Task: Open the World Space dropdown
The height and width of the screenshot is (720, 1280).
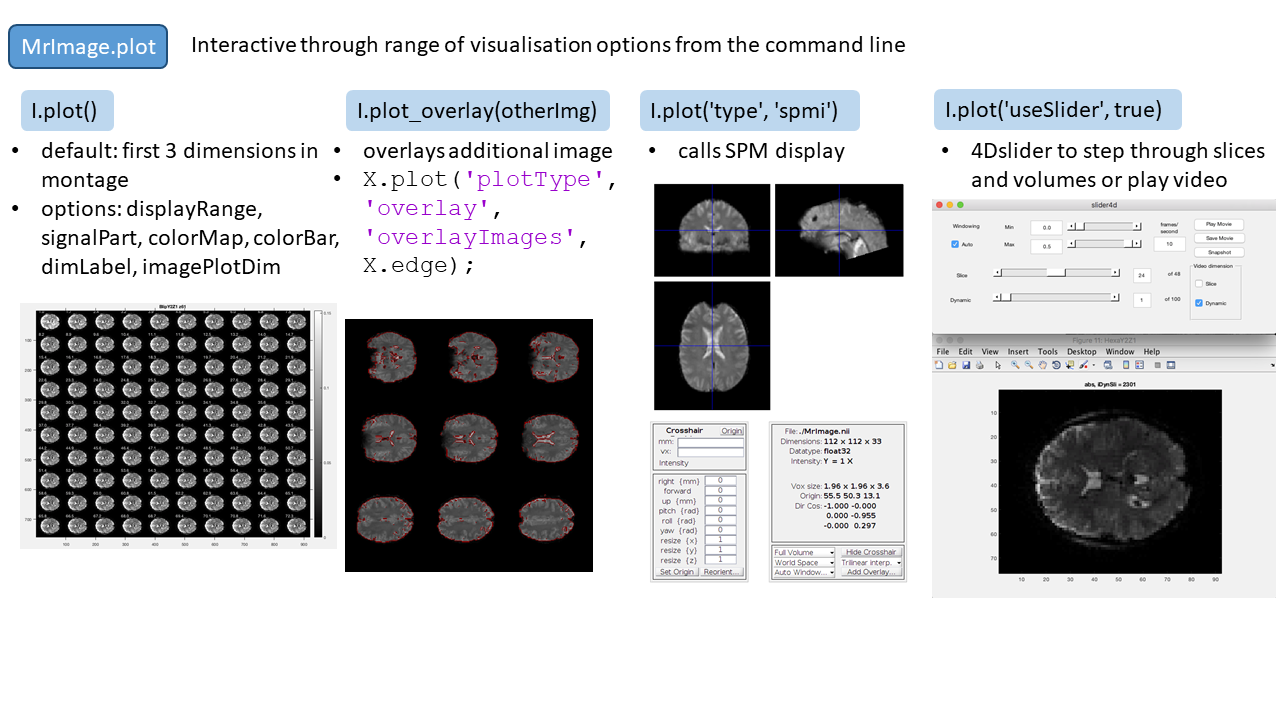Action: (803, 562)
